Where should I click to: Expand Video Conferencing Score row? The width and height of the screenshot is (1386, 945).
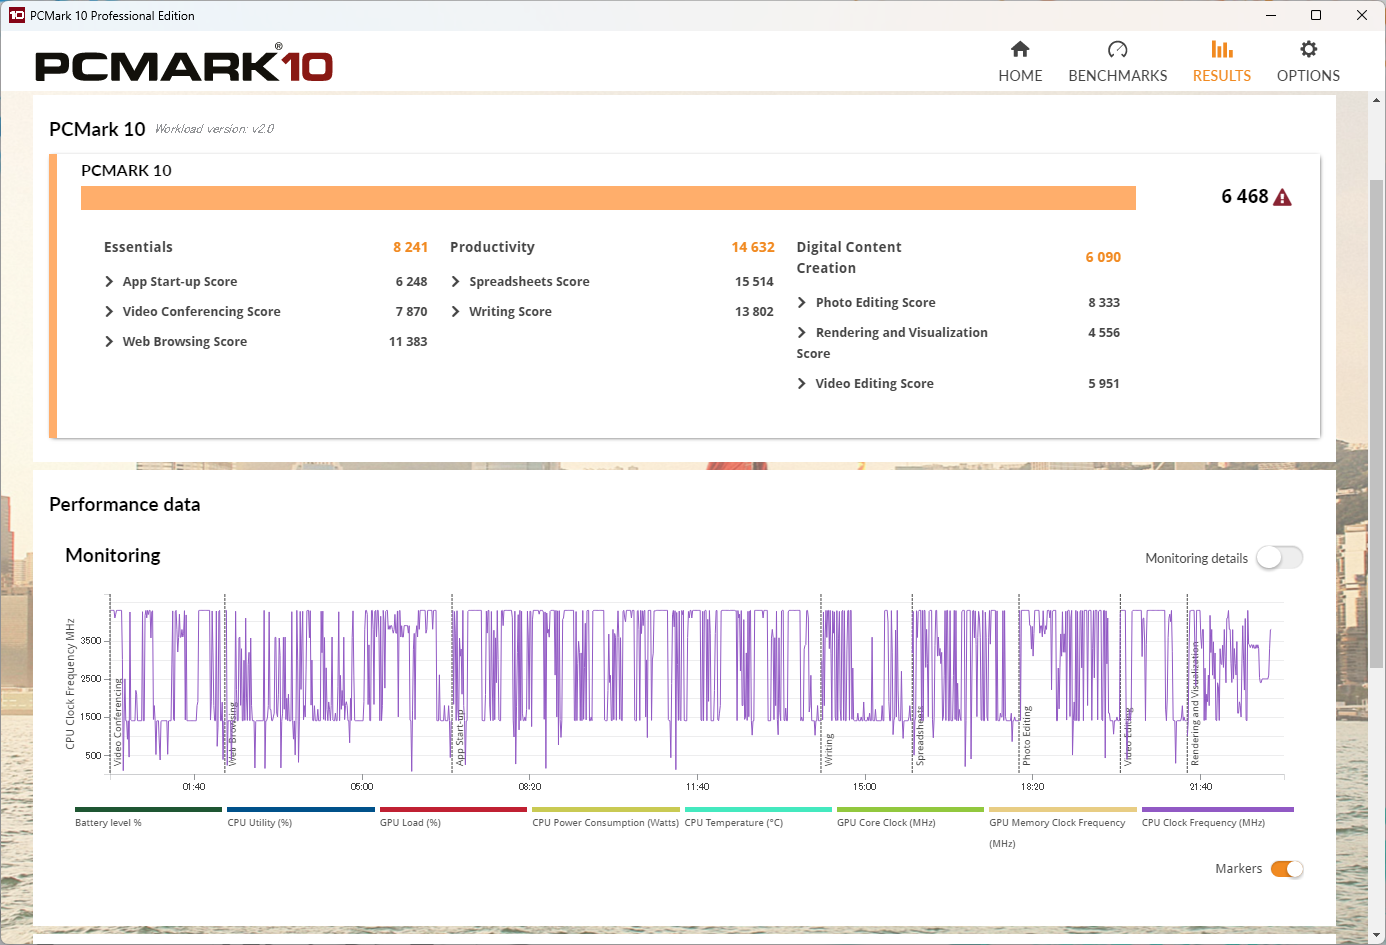click(x=110, y=312)
